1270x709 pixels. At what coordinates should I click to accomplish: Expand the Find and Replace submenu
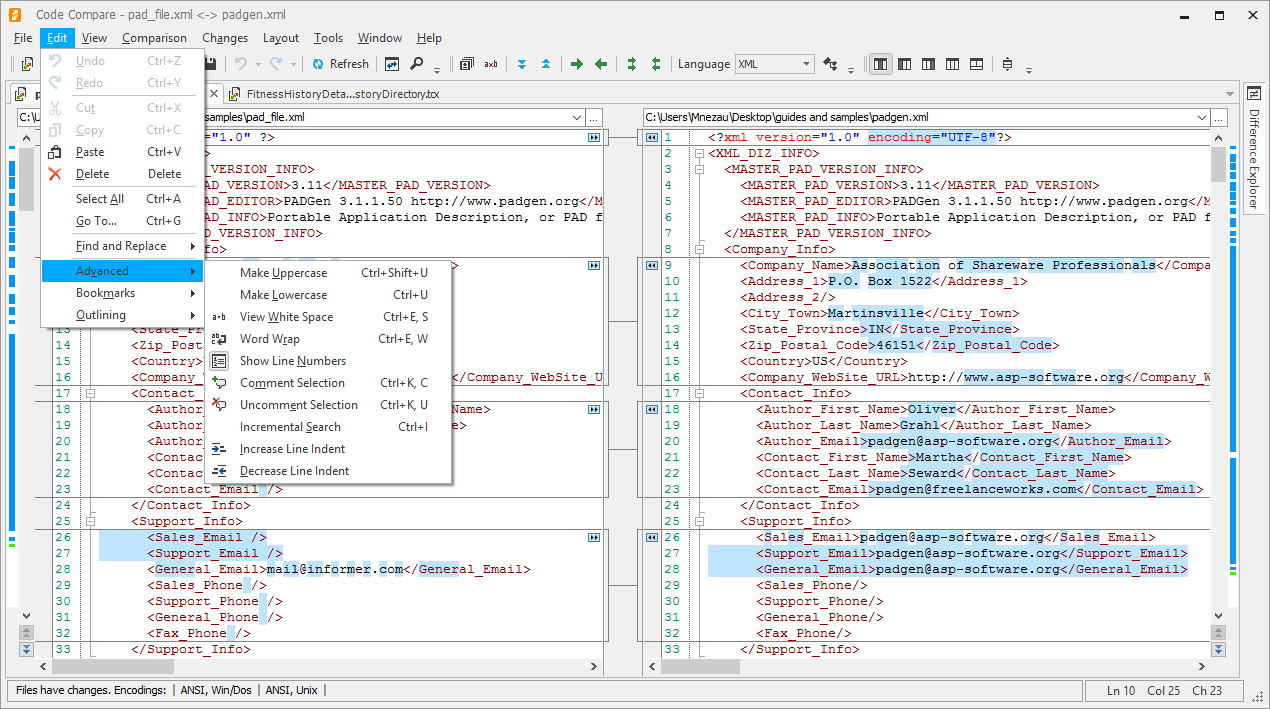(122, 246)
